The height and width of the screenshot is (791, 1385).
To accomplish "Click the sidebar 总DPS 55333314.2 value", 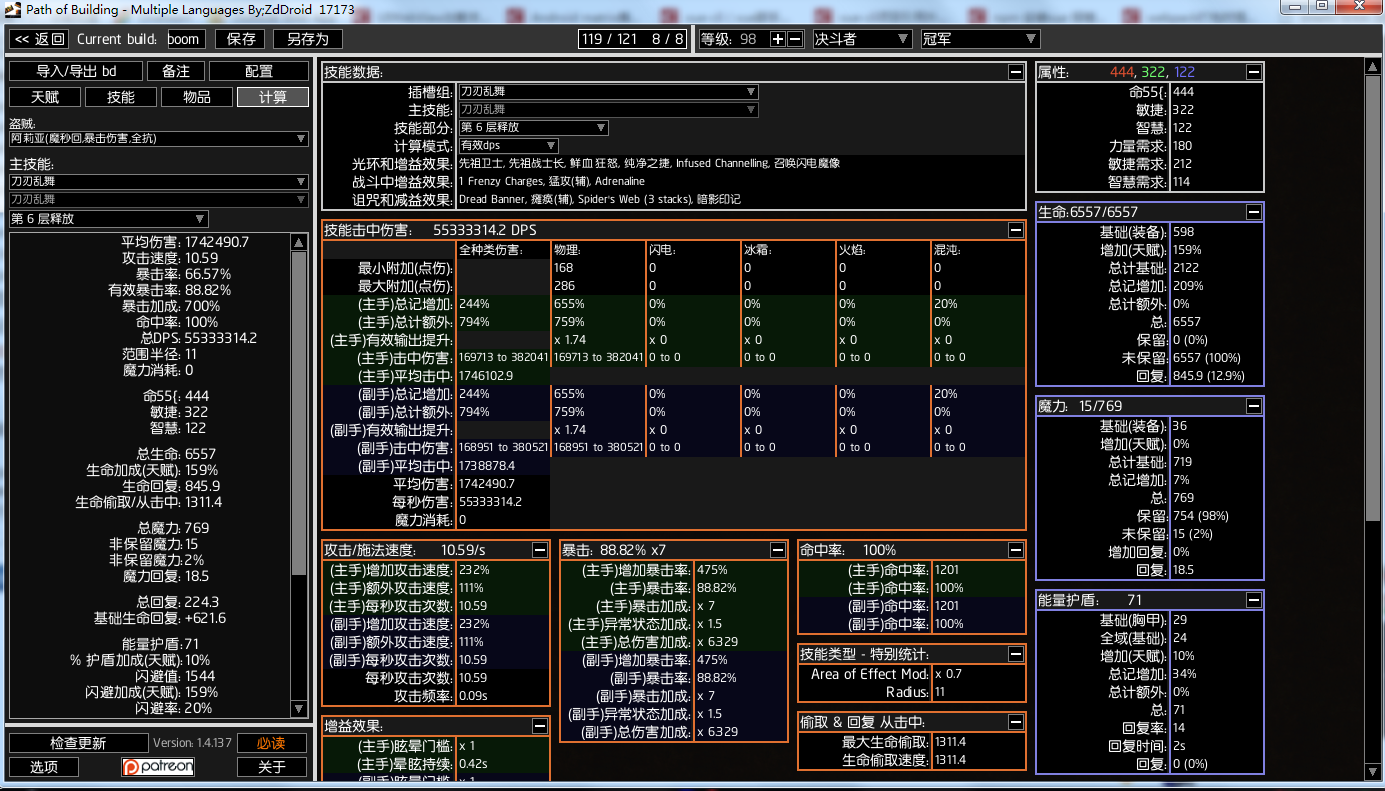I will coord(221,338).
